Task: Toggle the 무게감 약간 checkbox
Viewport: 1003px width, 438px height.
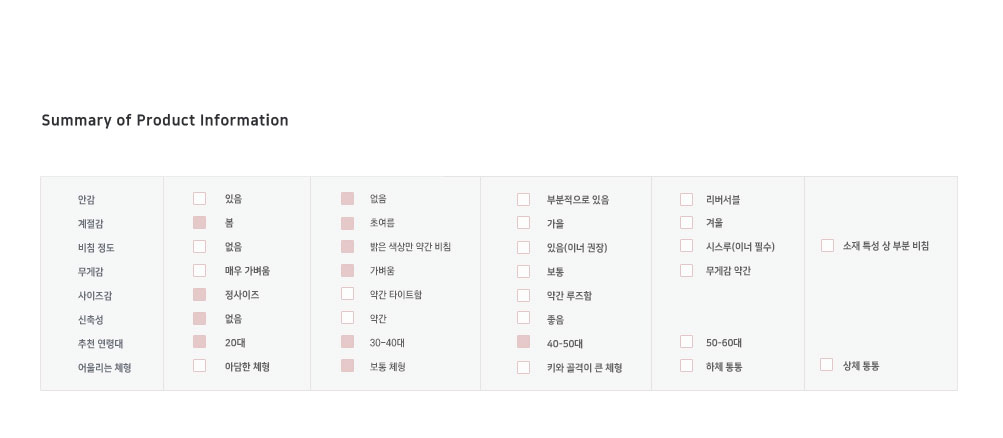Action: (687, 270)
